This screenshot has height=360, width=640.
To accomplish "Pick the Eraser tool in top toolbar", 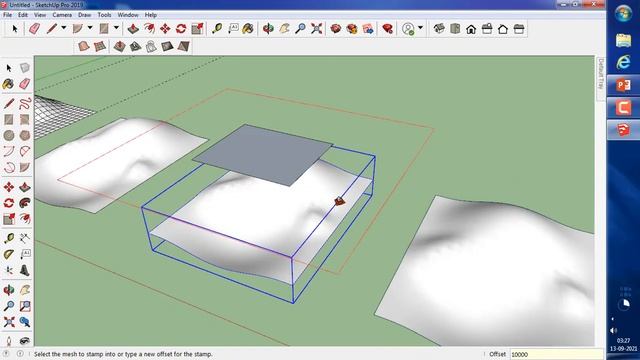I will pyautogui.click(x=34, y=29).
